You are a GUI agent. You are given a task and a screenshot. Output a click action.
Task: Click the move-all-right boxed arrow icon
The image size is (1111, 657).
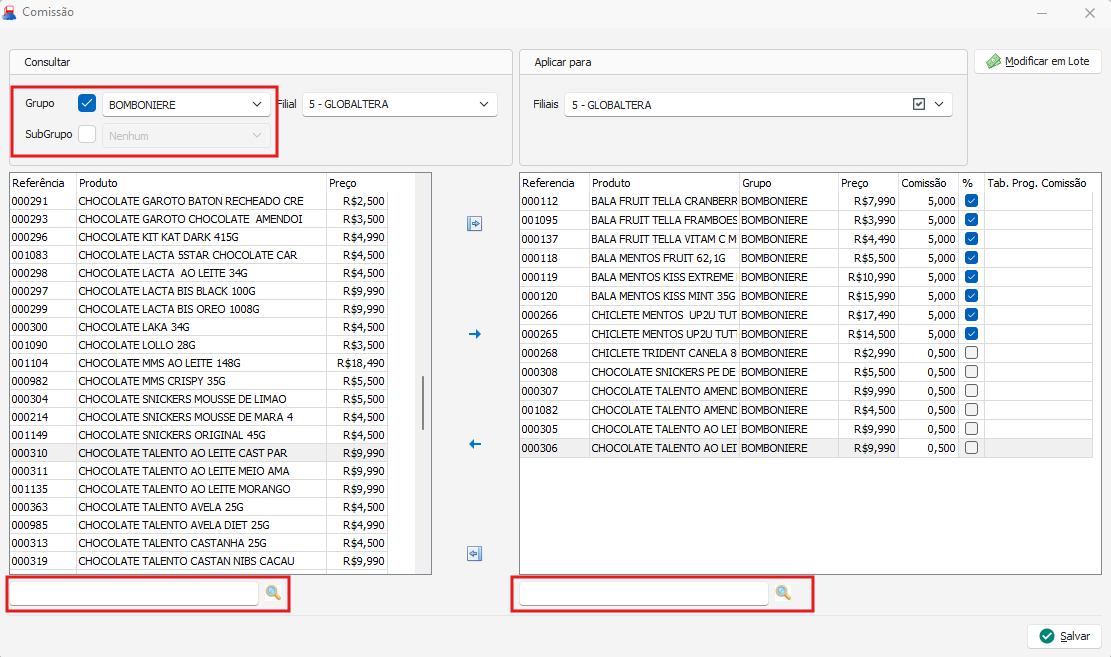coord(475,224)
